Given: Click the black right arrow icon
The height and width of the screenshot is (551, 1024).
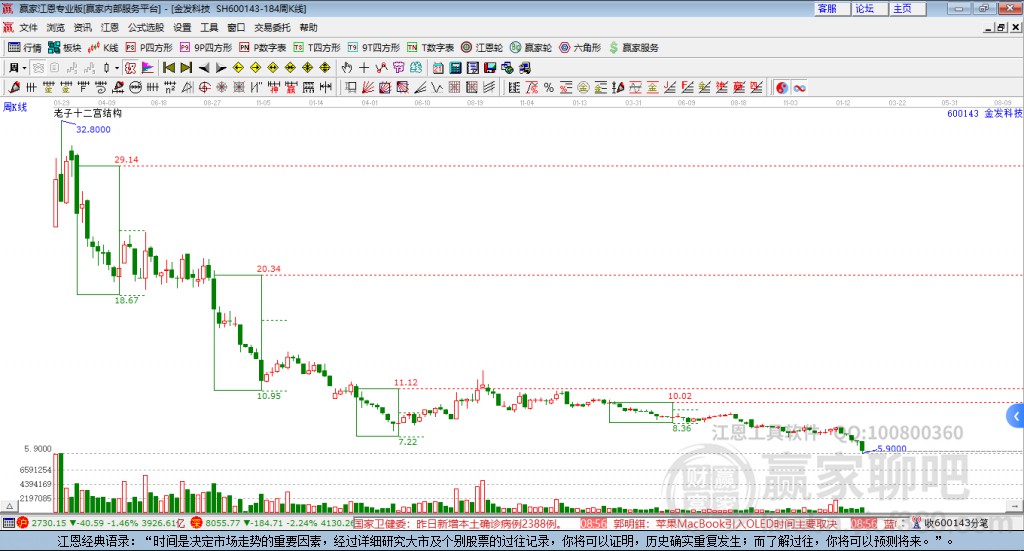Looking at the screenshot, I should [x=221, y=68].
